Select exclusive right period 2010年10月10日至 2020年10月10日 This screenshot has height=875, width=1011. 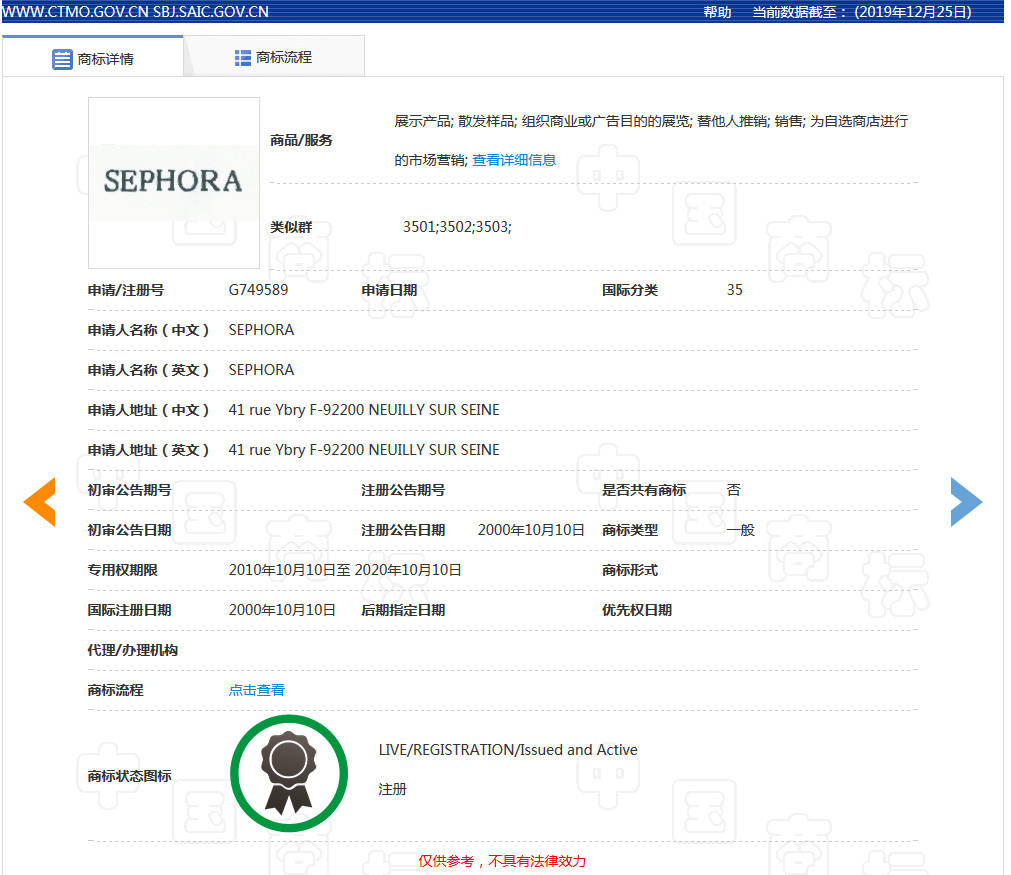coord(345,569)
